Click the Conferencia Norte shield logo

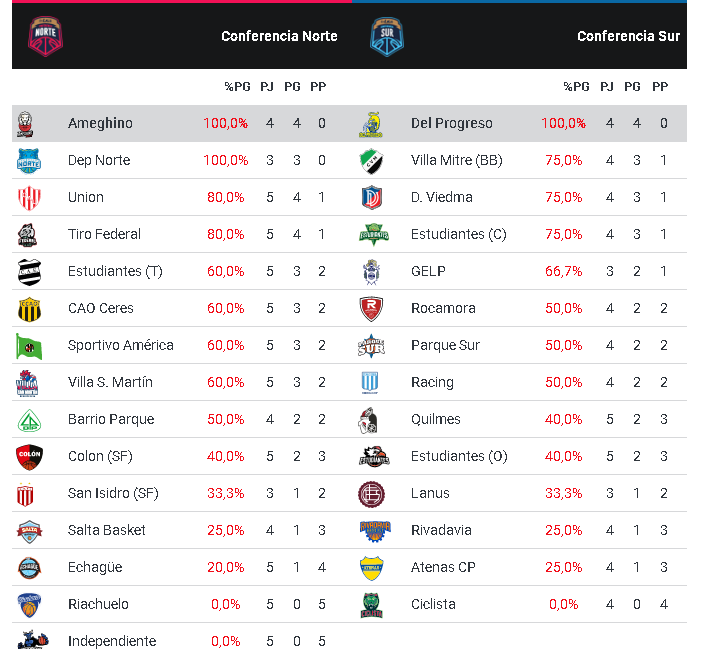tap(46, 35)
